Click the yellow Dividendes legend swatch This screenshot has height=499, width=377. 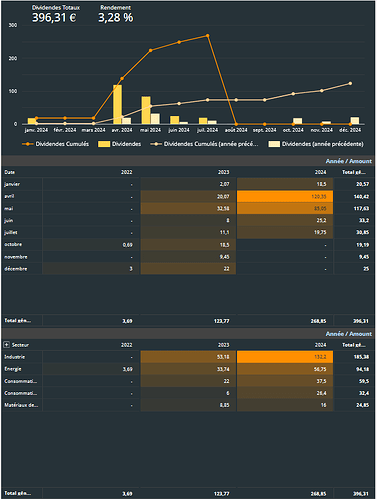tap(104, 144)
